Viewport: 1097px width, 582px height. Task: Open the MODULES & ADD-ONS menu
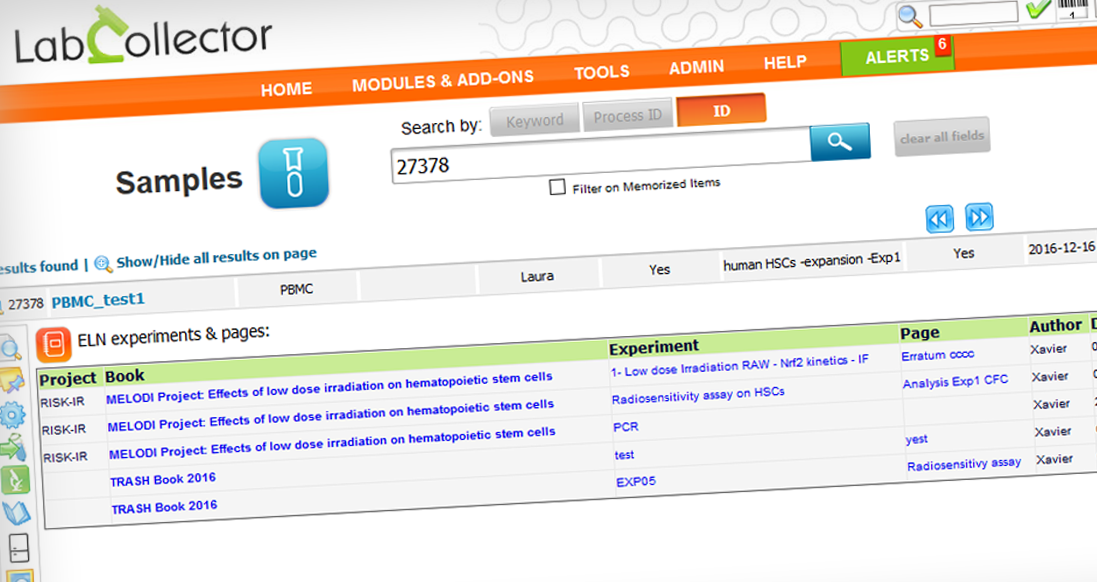(443, 80)
